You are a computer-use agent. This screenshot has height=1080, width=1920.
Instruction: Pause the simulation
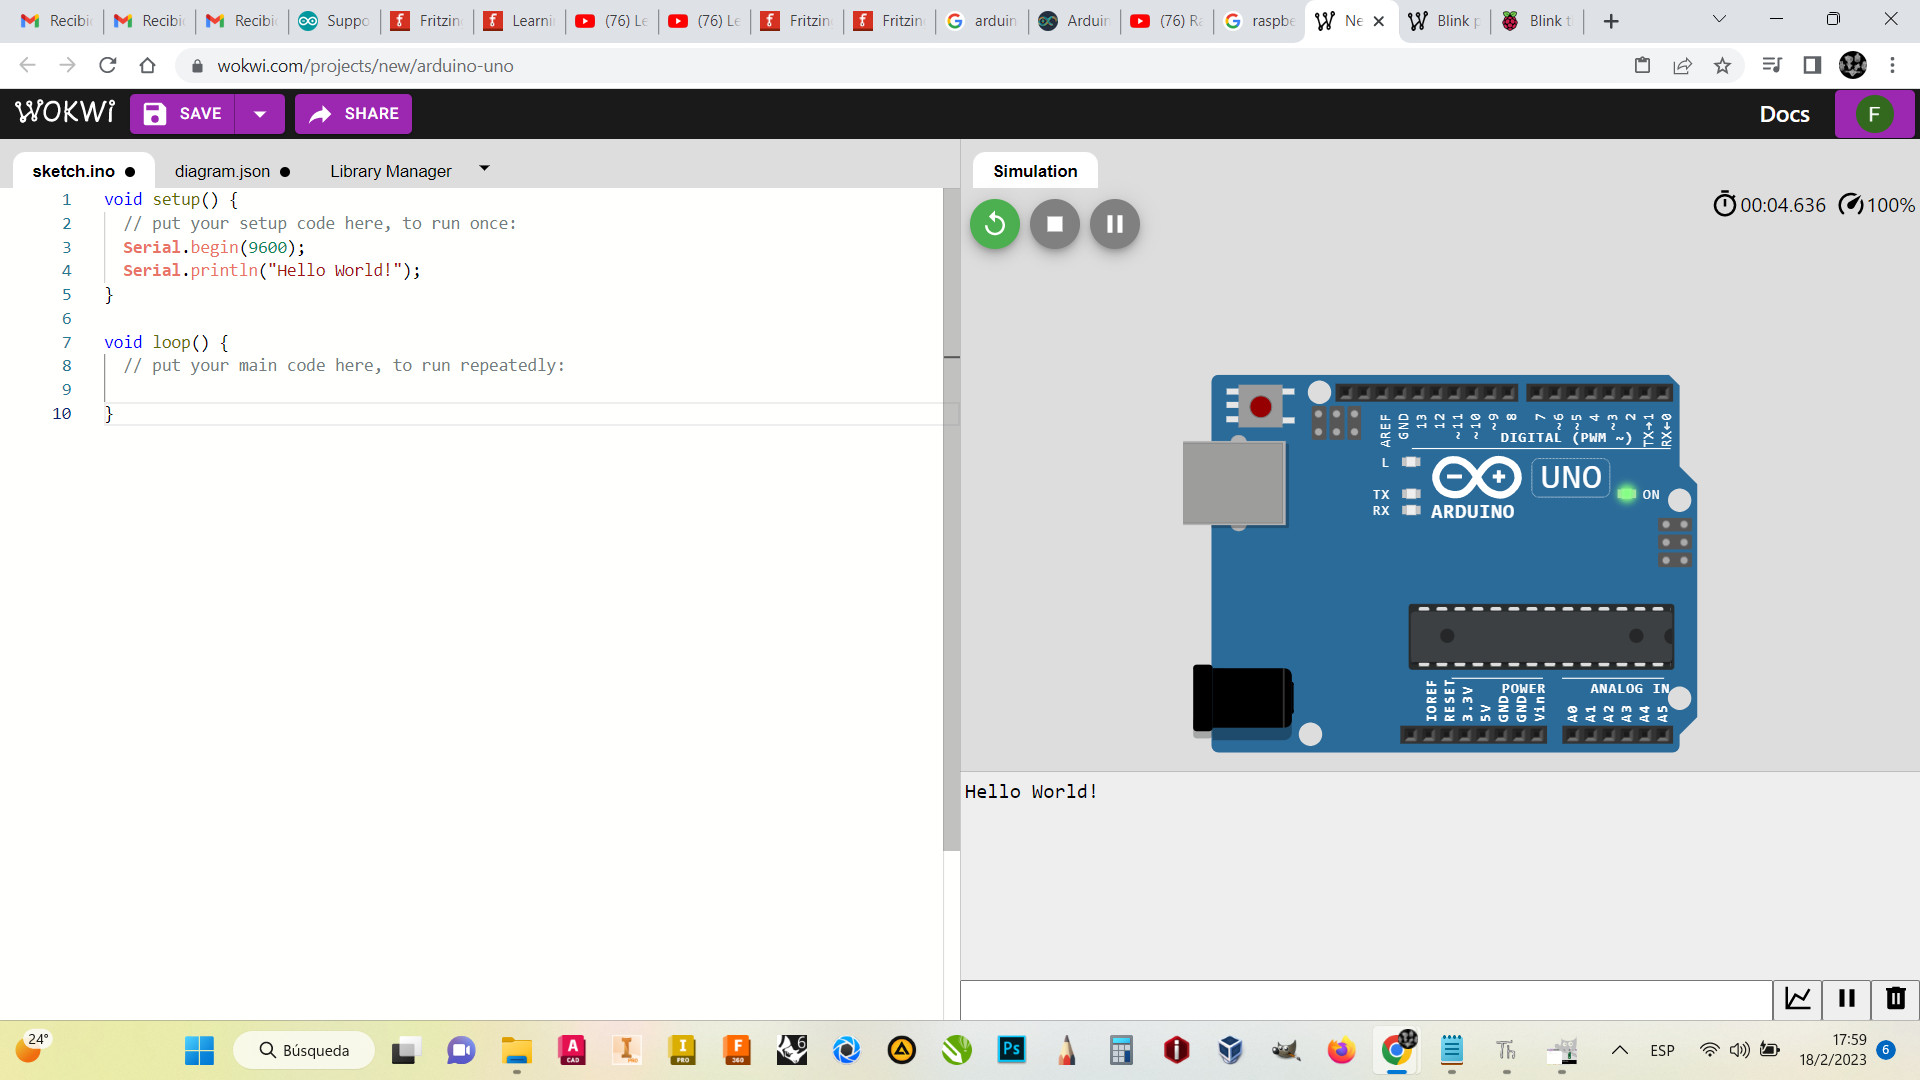(x=1114, y=224)
